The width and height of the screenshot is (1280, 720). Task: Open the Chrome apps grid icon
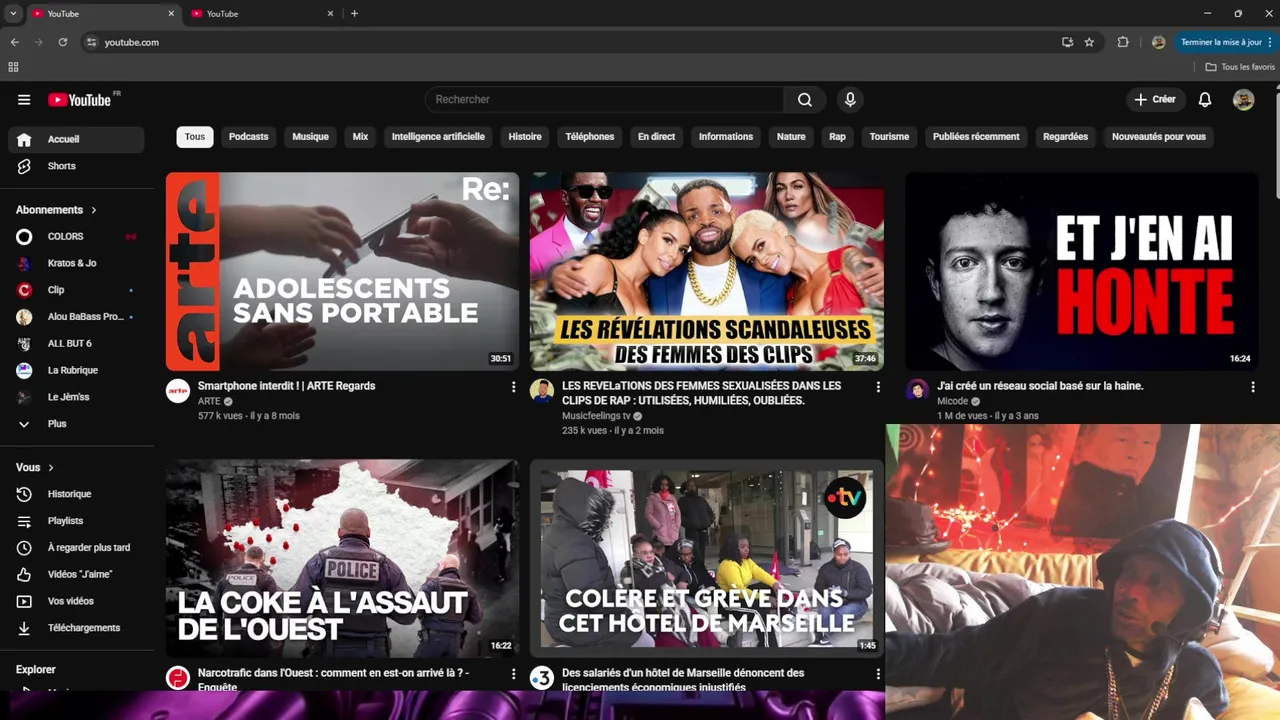tap(13, 67)
